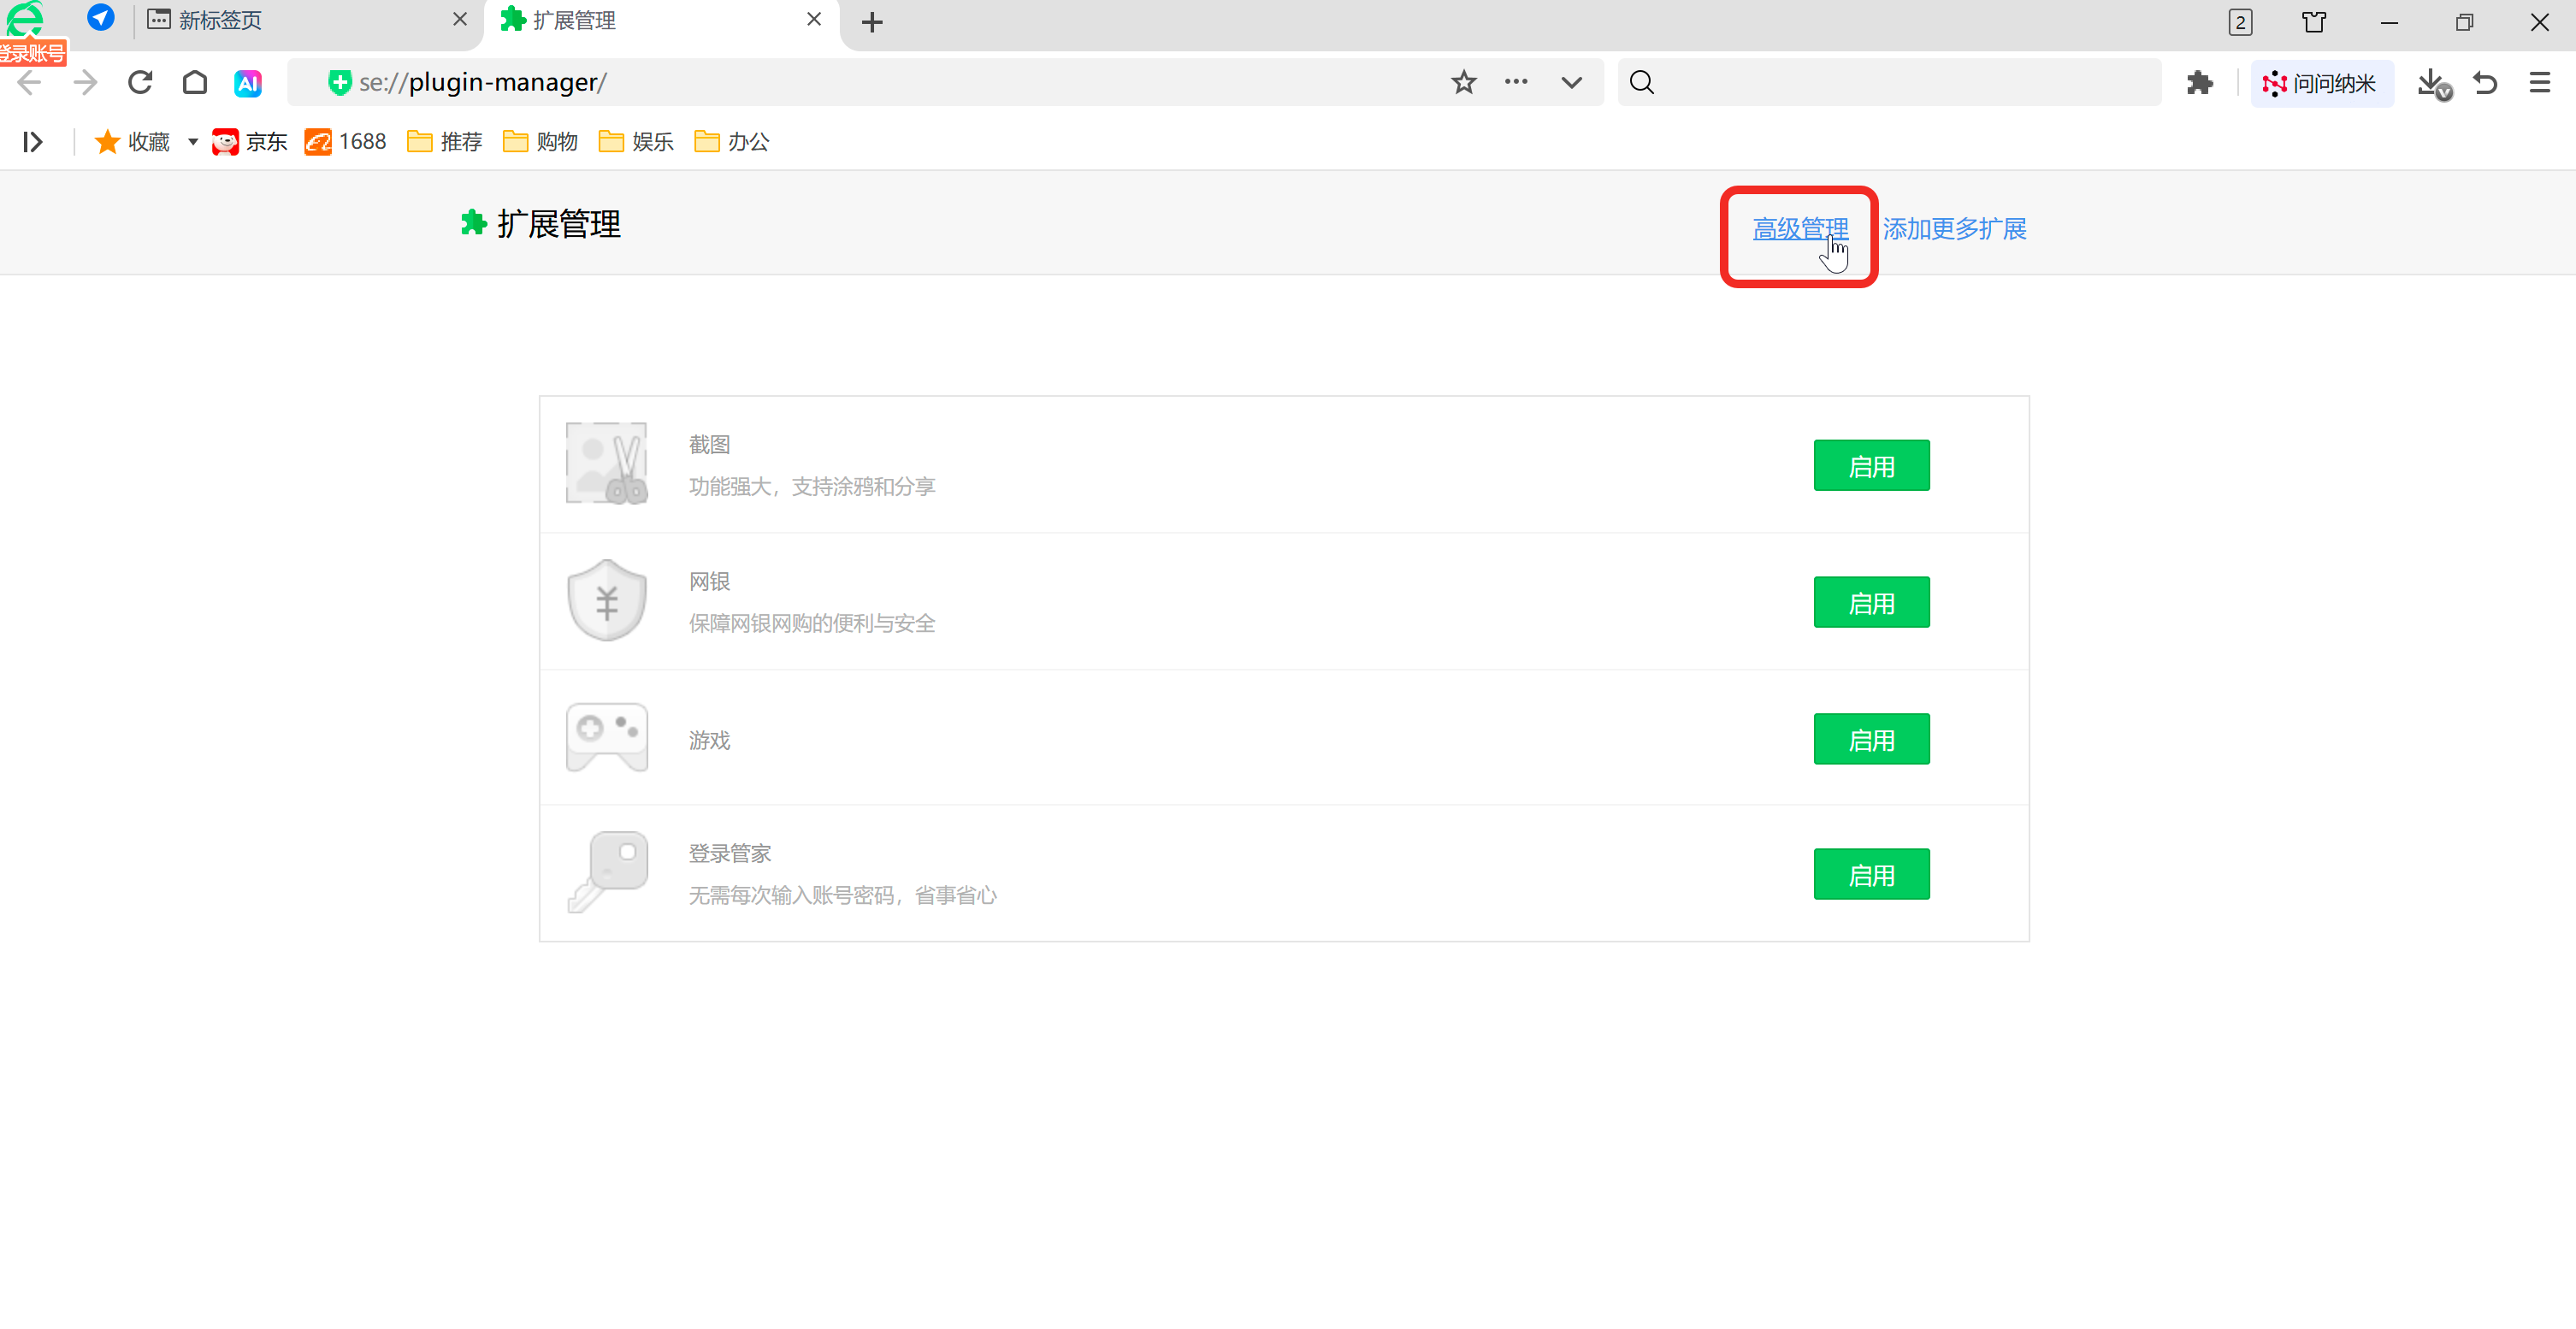Open the skin shirt icon

tap(2314, 22)
